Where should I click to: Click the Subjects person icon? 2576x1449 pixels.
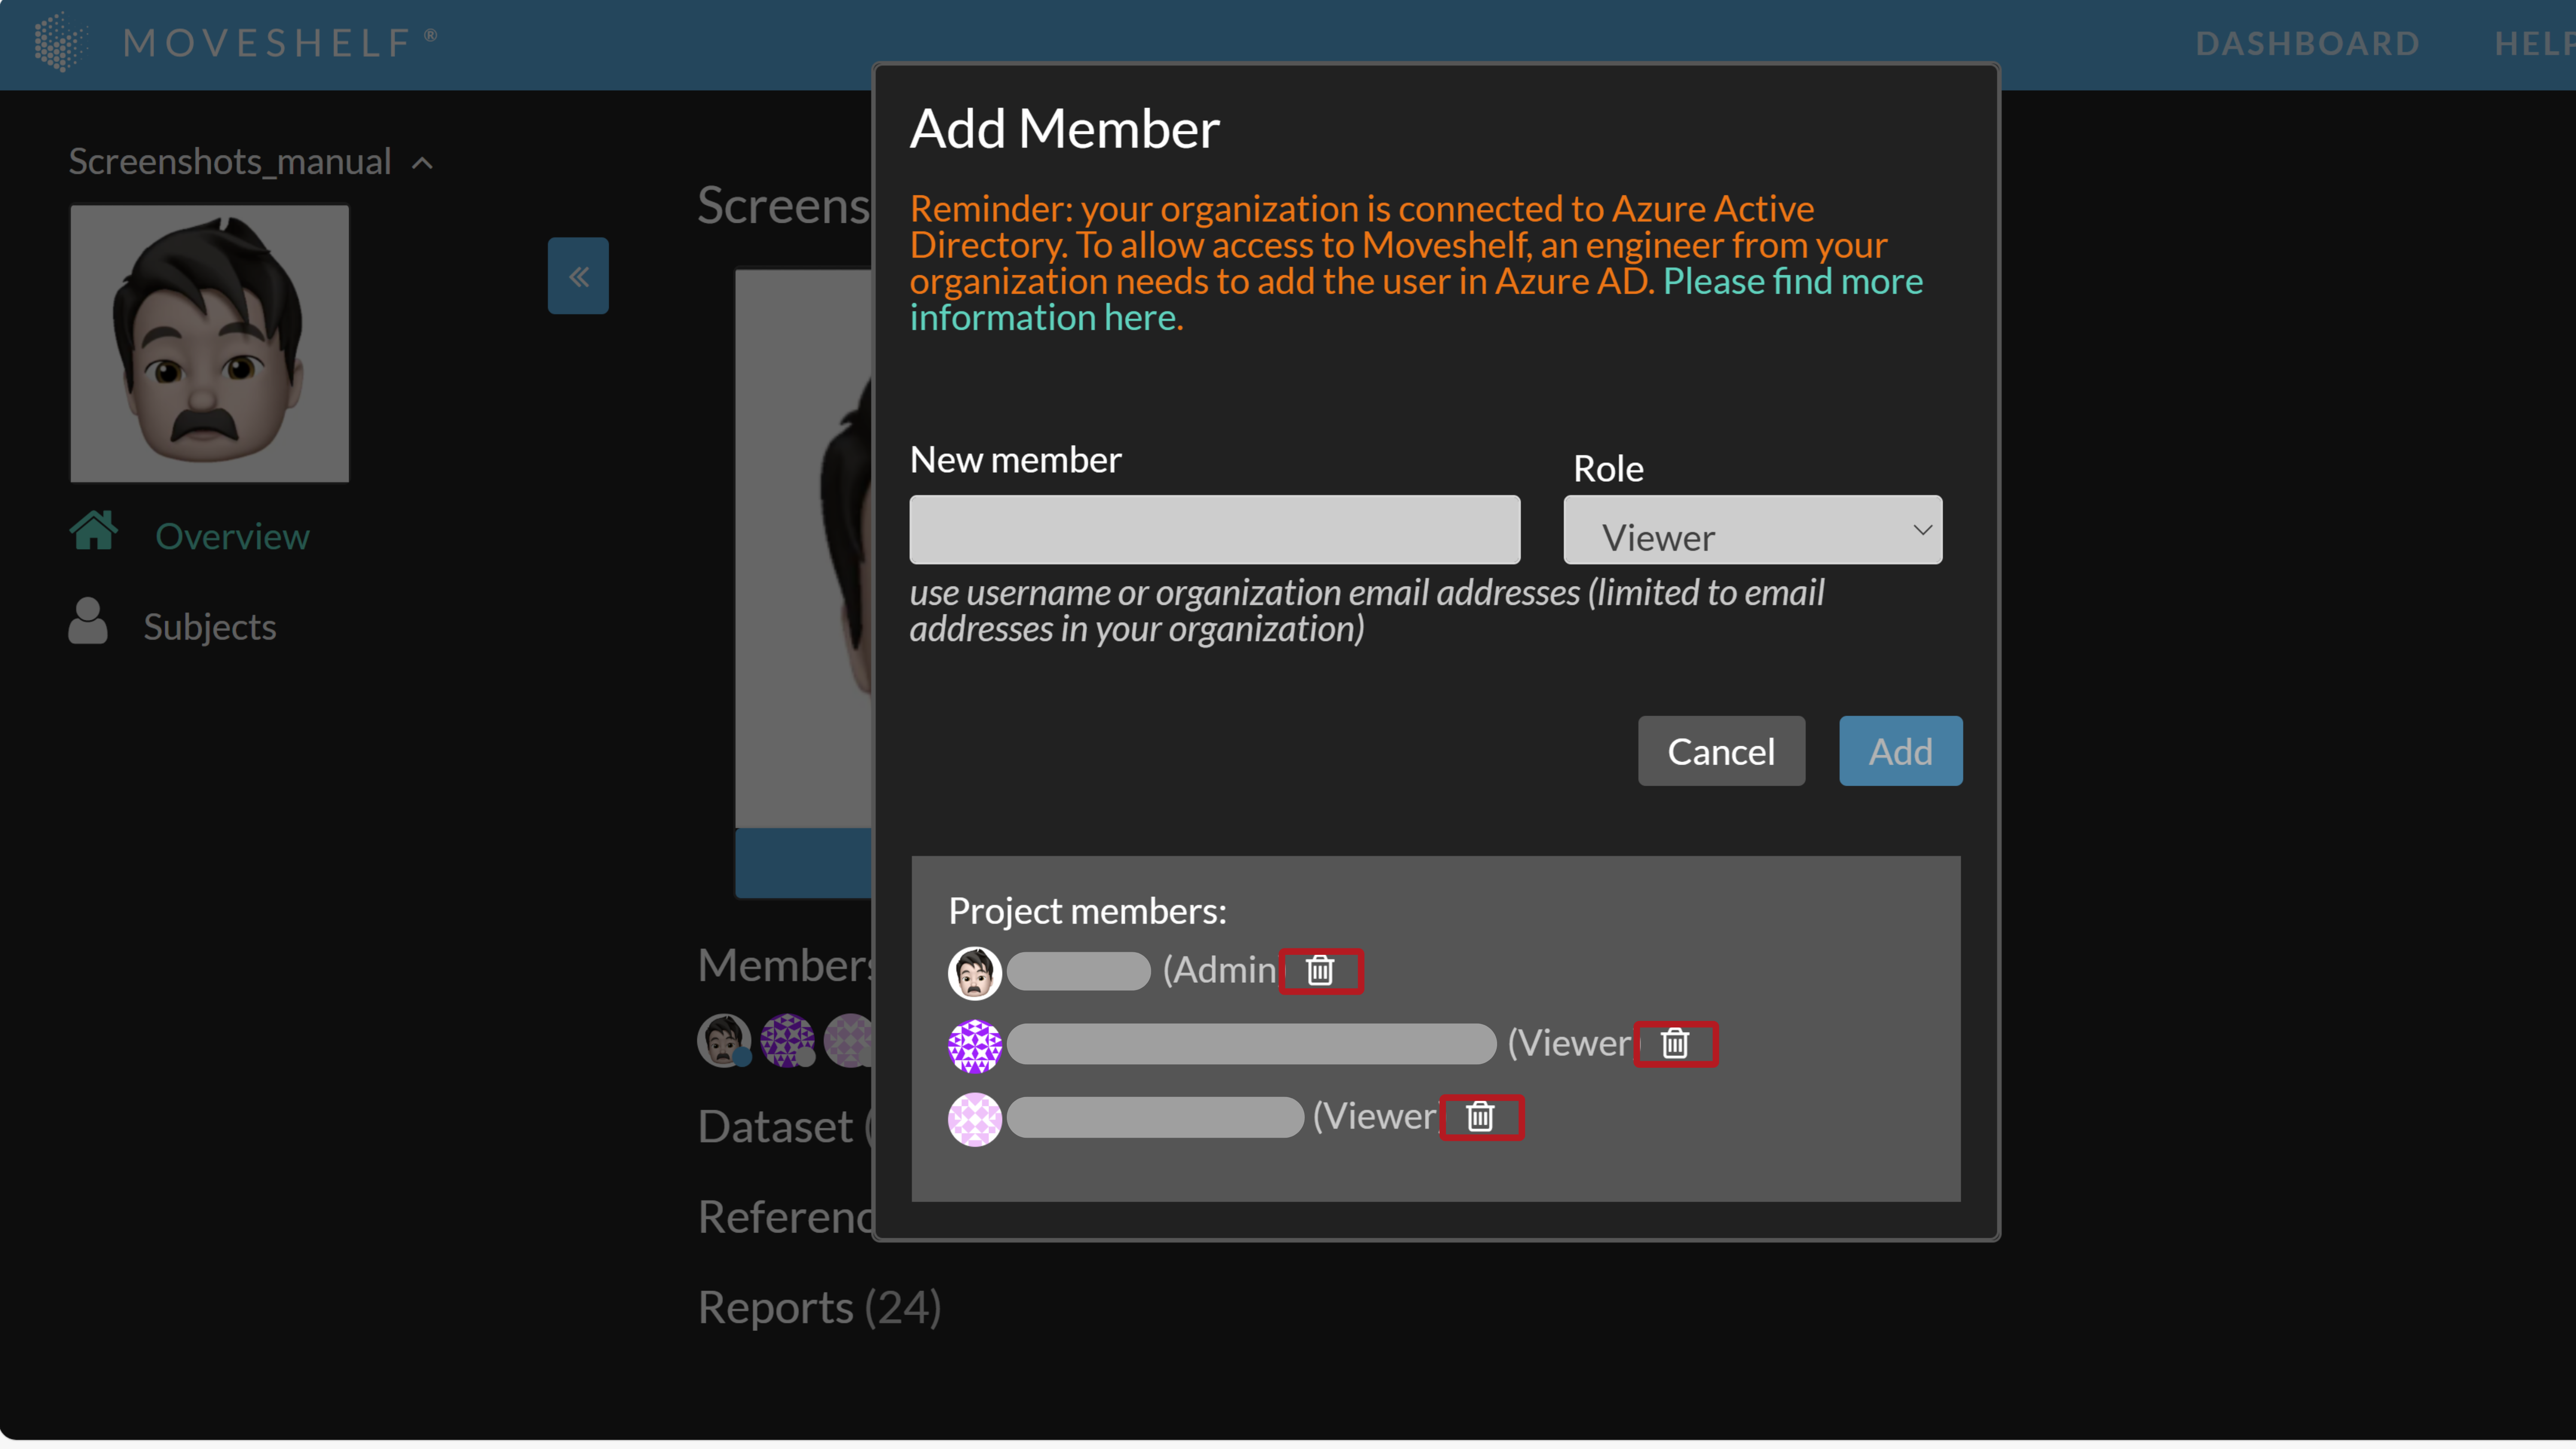tap(88, 621)
